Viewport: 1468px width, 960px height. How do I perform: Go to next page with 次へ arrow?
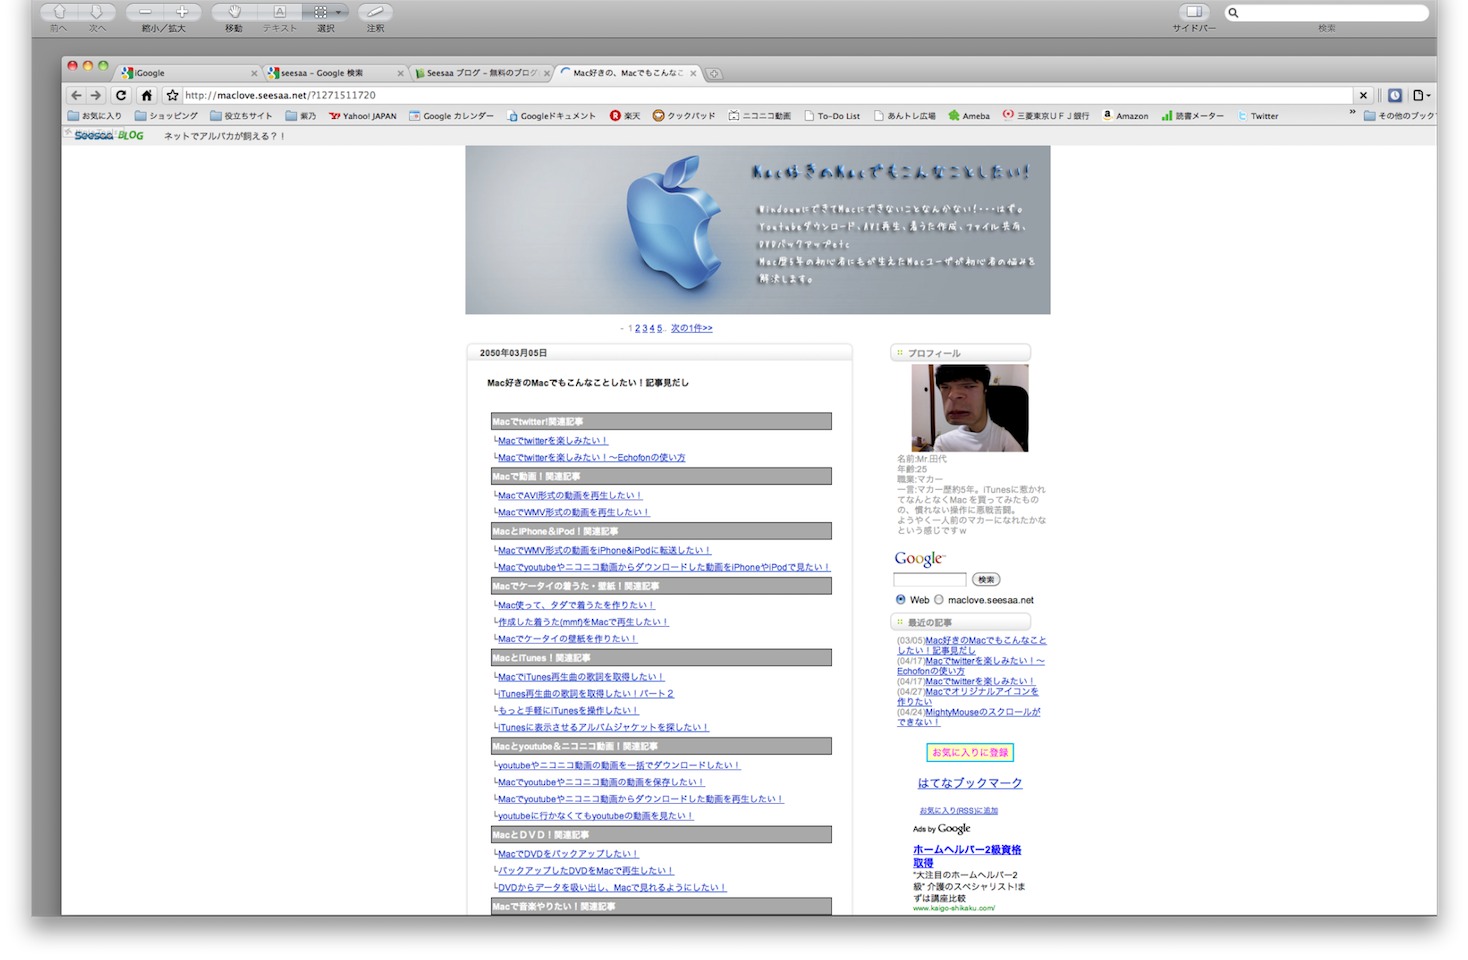(x=97, y=12)
